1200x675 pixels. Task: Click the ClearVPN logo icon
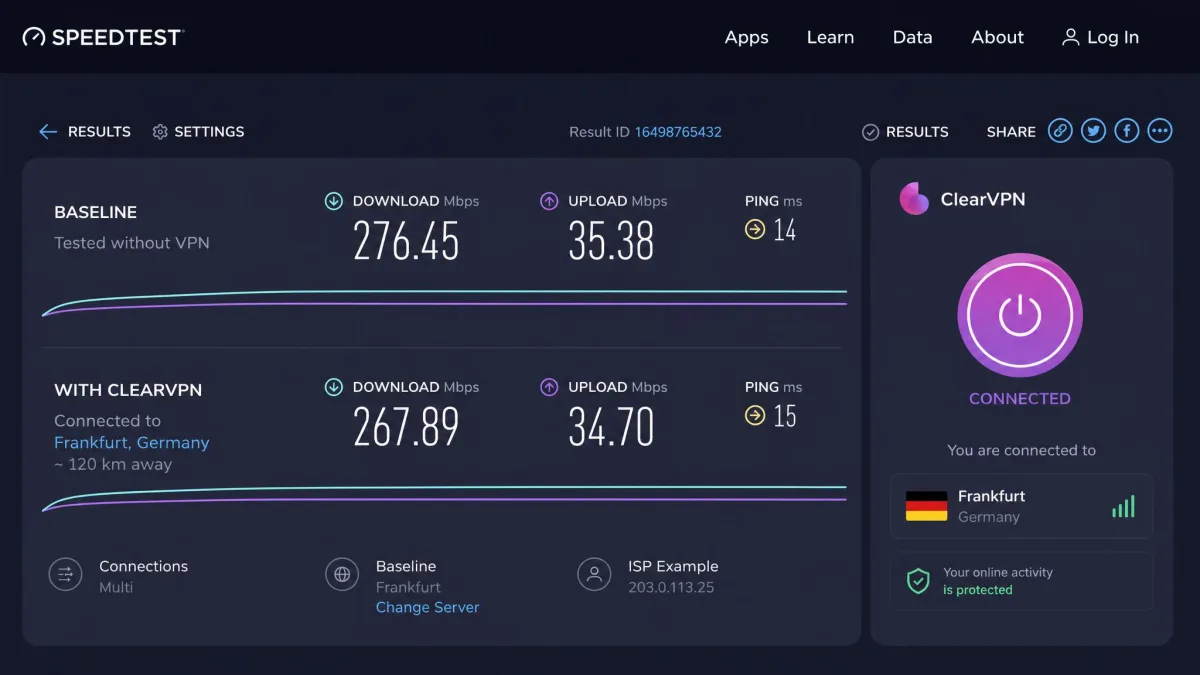(x=914, y=199)
